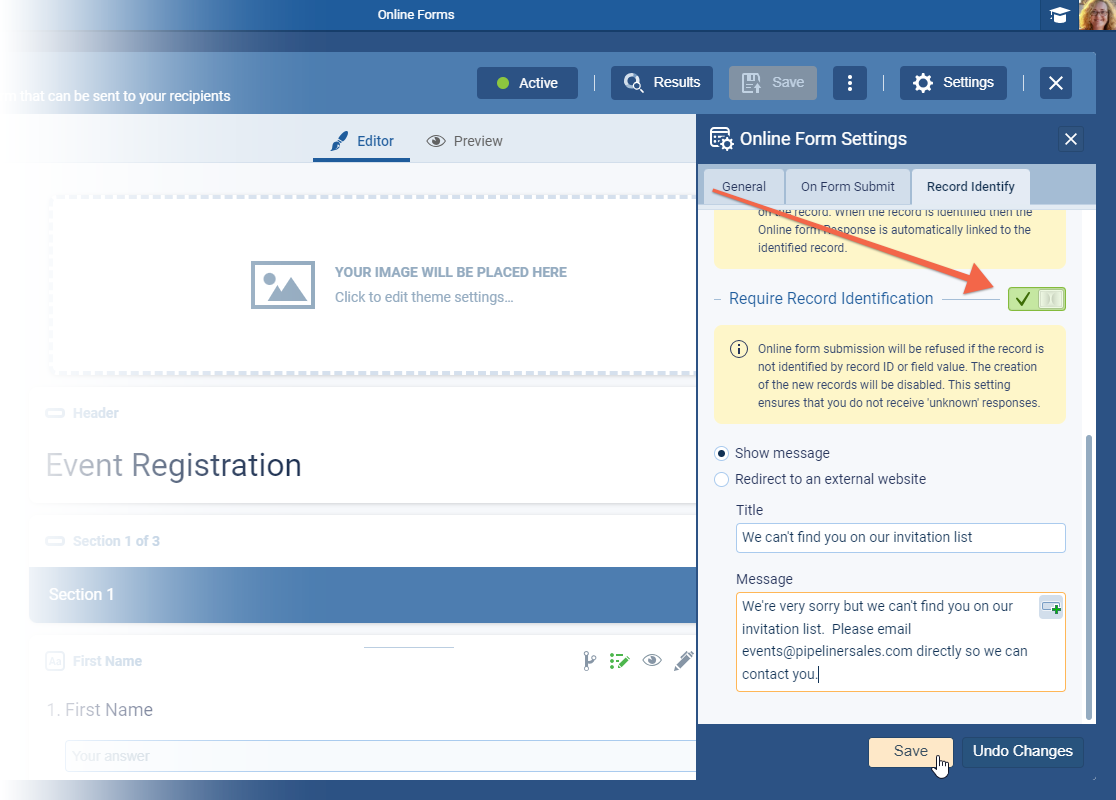This screenshot has height=800, width=1116.
Task: Toggle Require Record Identification switch
Action: pyautogui.click(x=1036, y=299)
